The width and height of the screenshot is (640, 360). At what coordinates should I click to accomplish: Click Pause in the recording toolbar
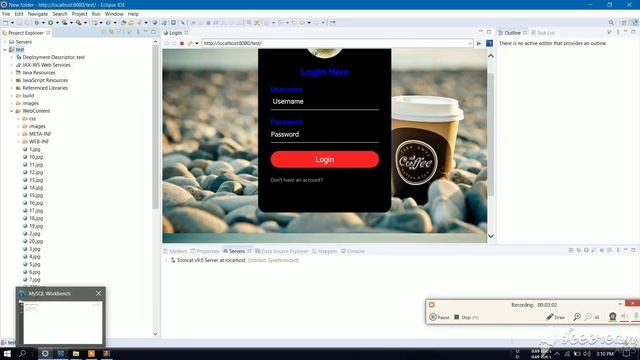439,317
